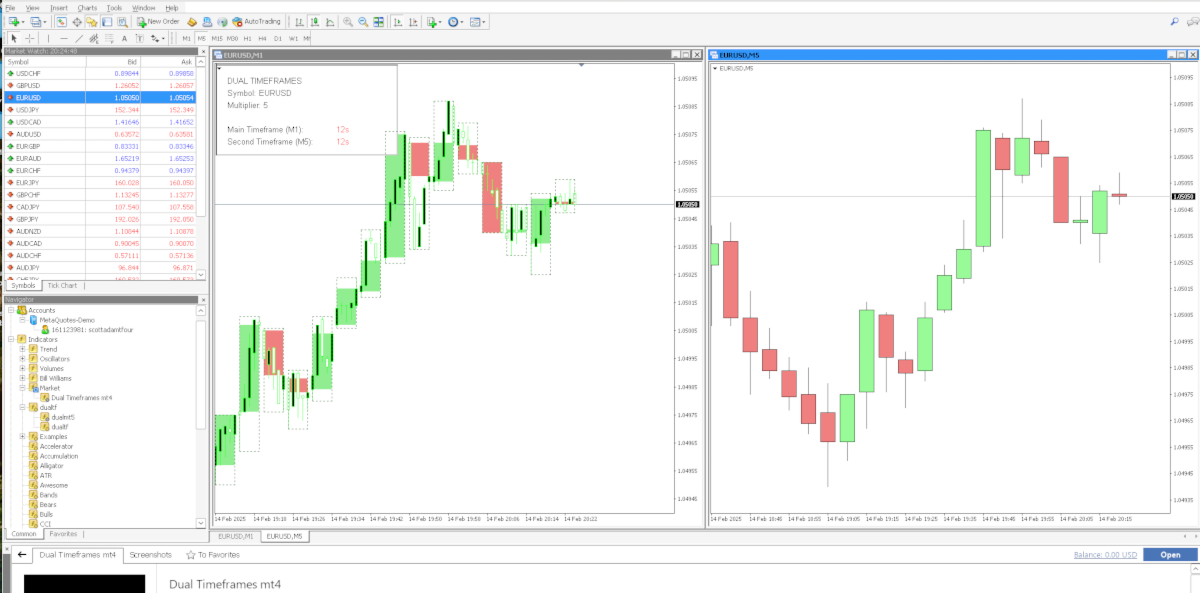This screenshot has height=593, width=1200.
Task: Tile chart windows with the grid icon
Action: click(x=378, y=21)
